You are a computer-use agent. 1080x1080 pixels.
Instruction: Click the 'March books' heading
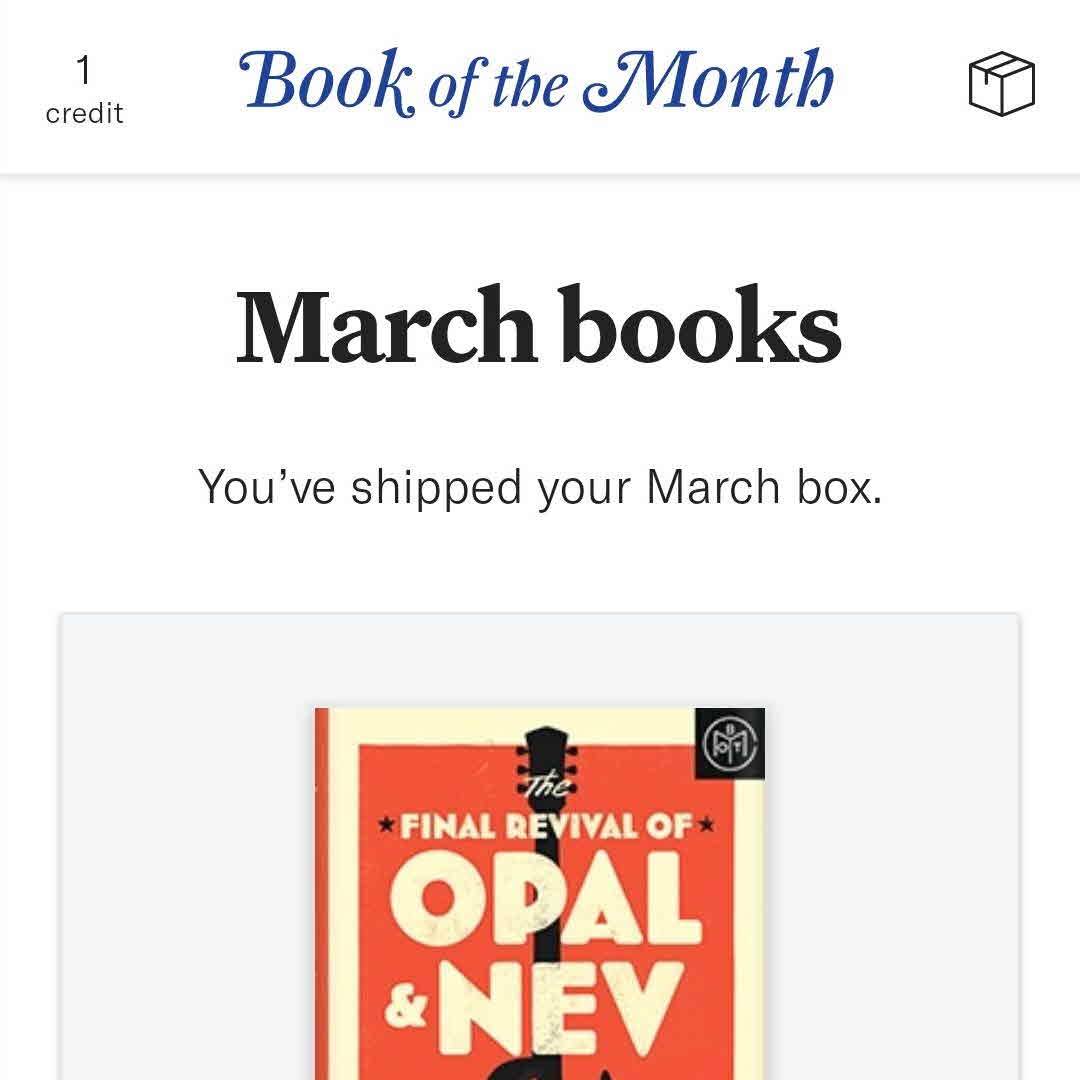tap(538, 328)
